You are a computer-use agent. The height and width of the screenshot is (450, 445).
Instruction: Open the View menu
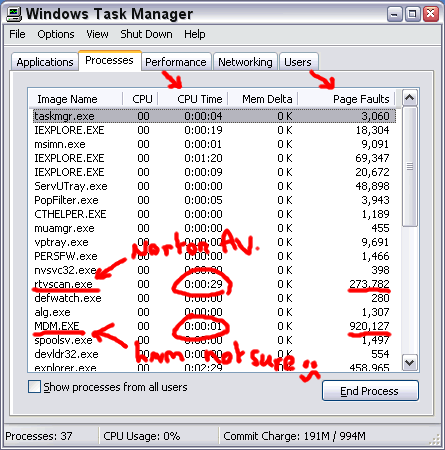click(x=97, y=34)
